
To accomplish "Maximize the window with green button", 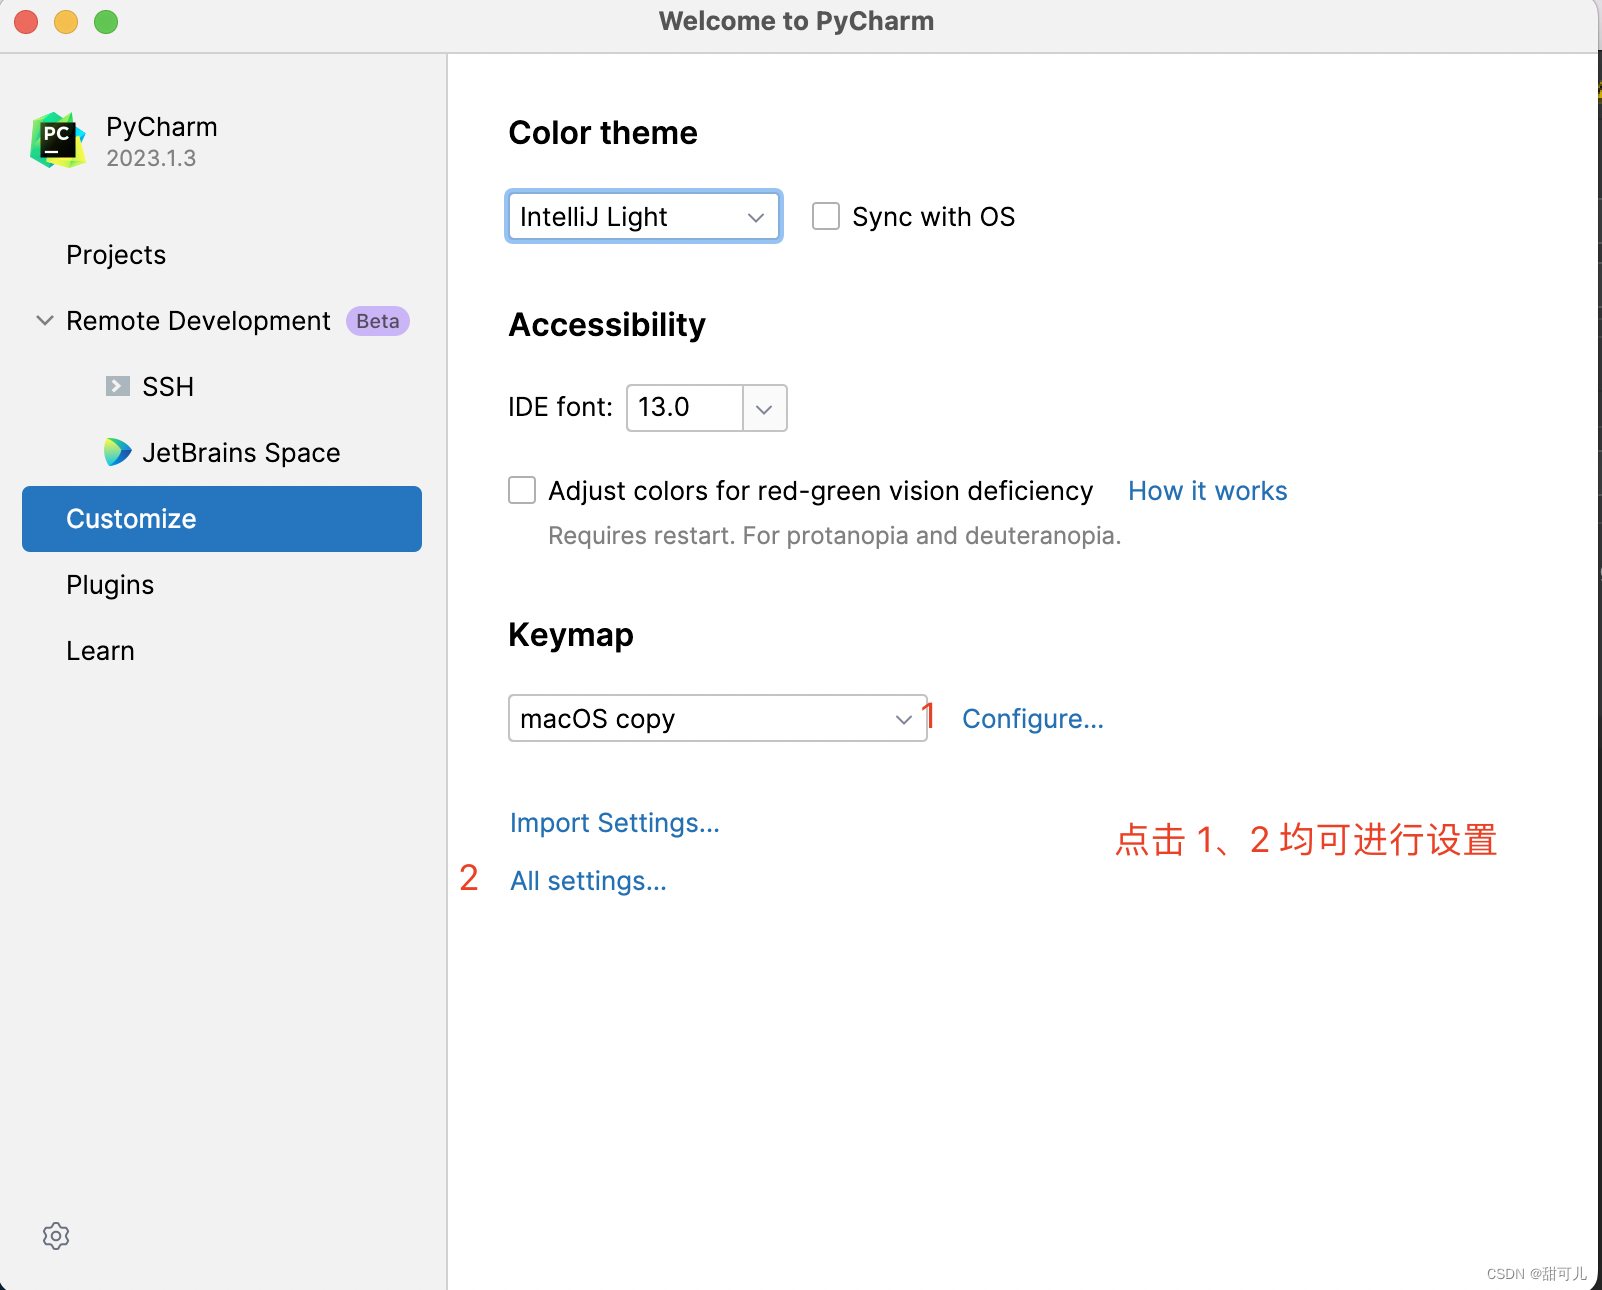I will (106, 22).
